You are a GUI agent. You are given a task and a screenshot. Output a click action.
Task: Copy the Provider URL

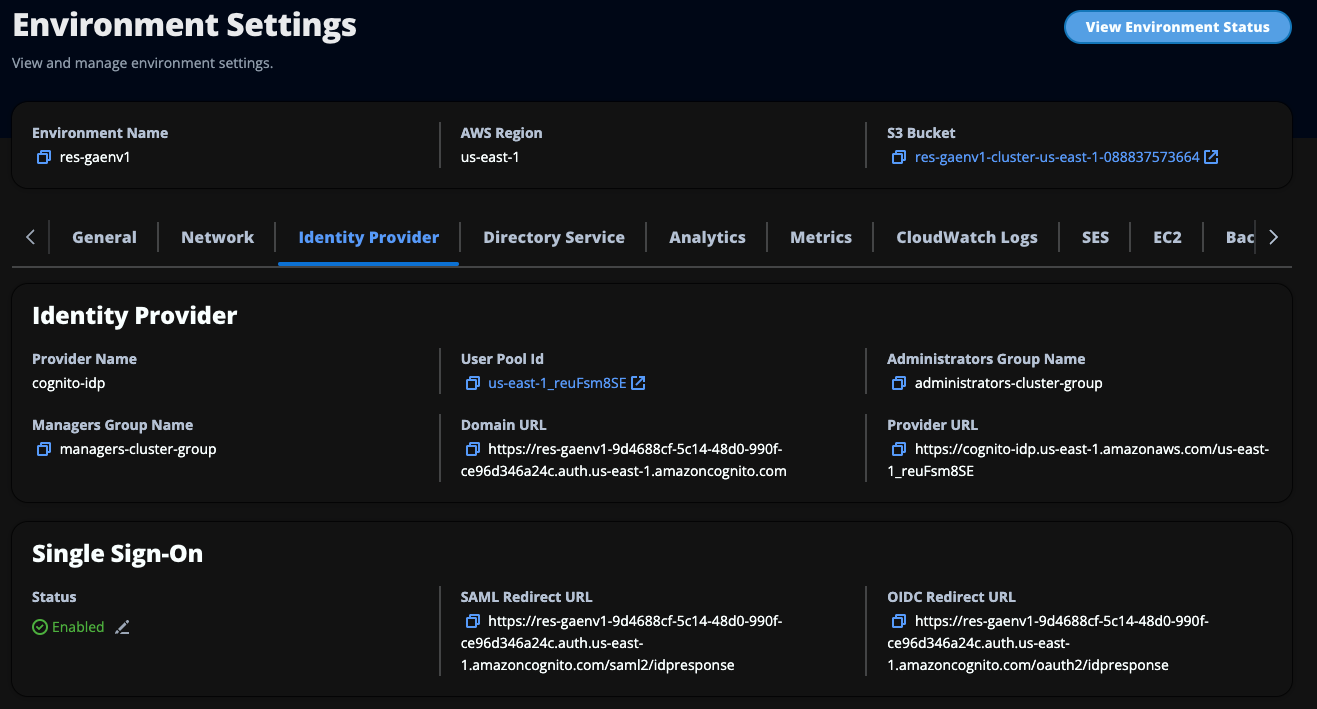[898, 449]
